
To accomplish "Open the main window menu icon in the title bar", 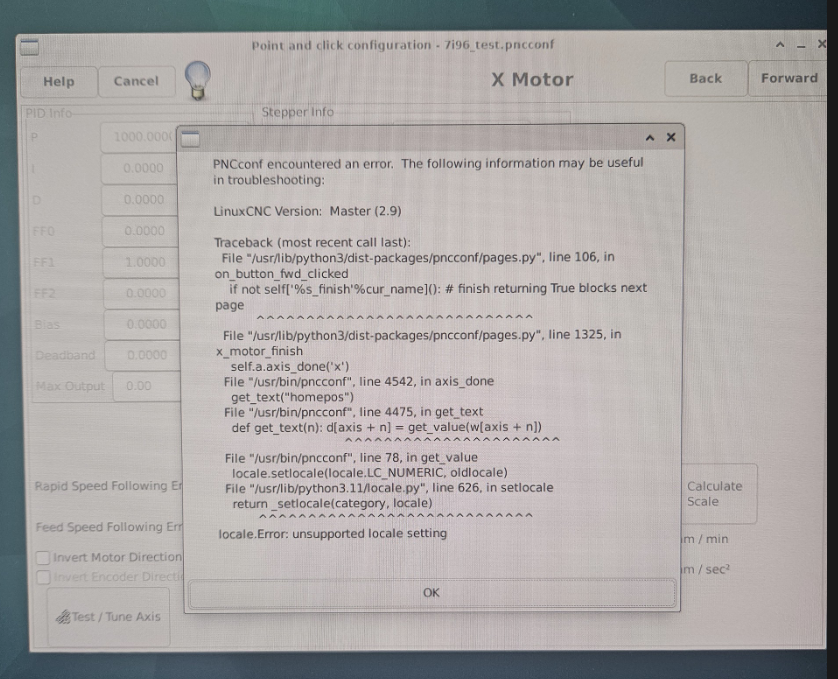I will pyautogui.click(x=29, y=47).
